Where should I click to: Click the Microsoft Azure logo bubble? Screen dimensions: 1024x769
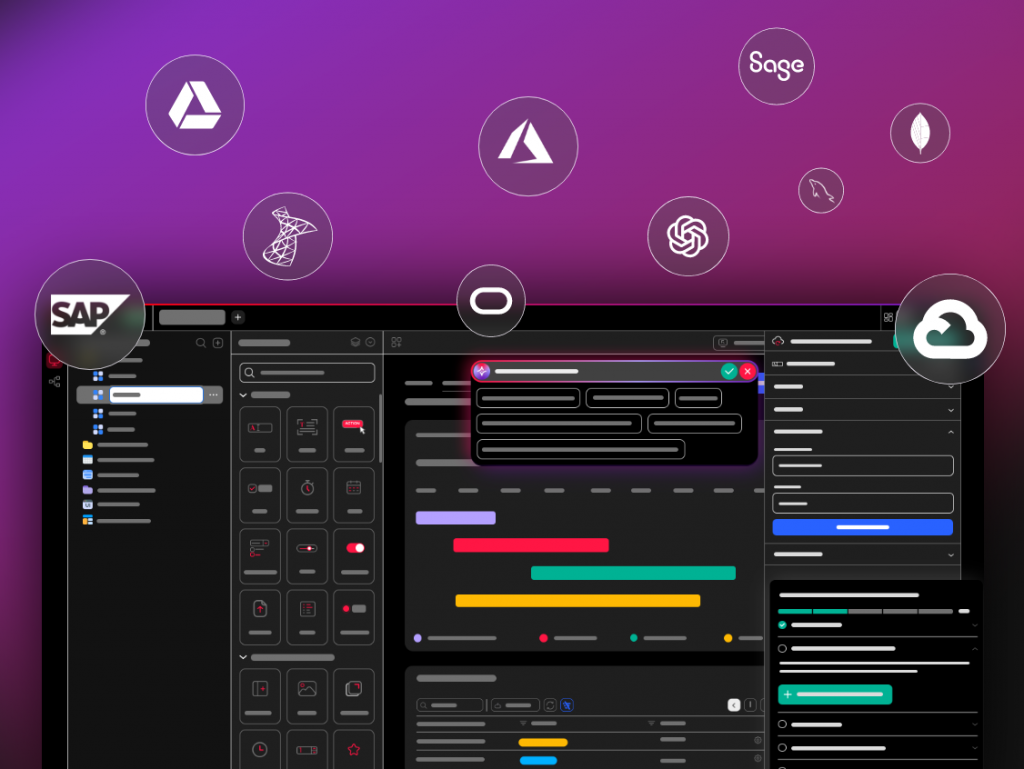click(527, 146)
